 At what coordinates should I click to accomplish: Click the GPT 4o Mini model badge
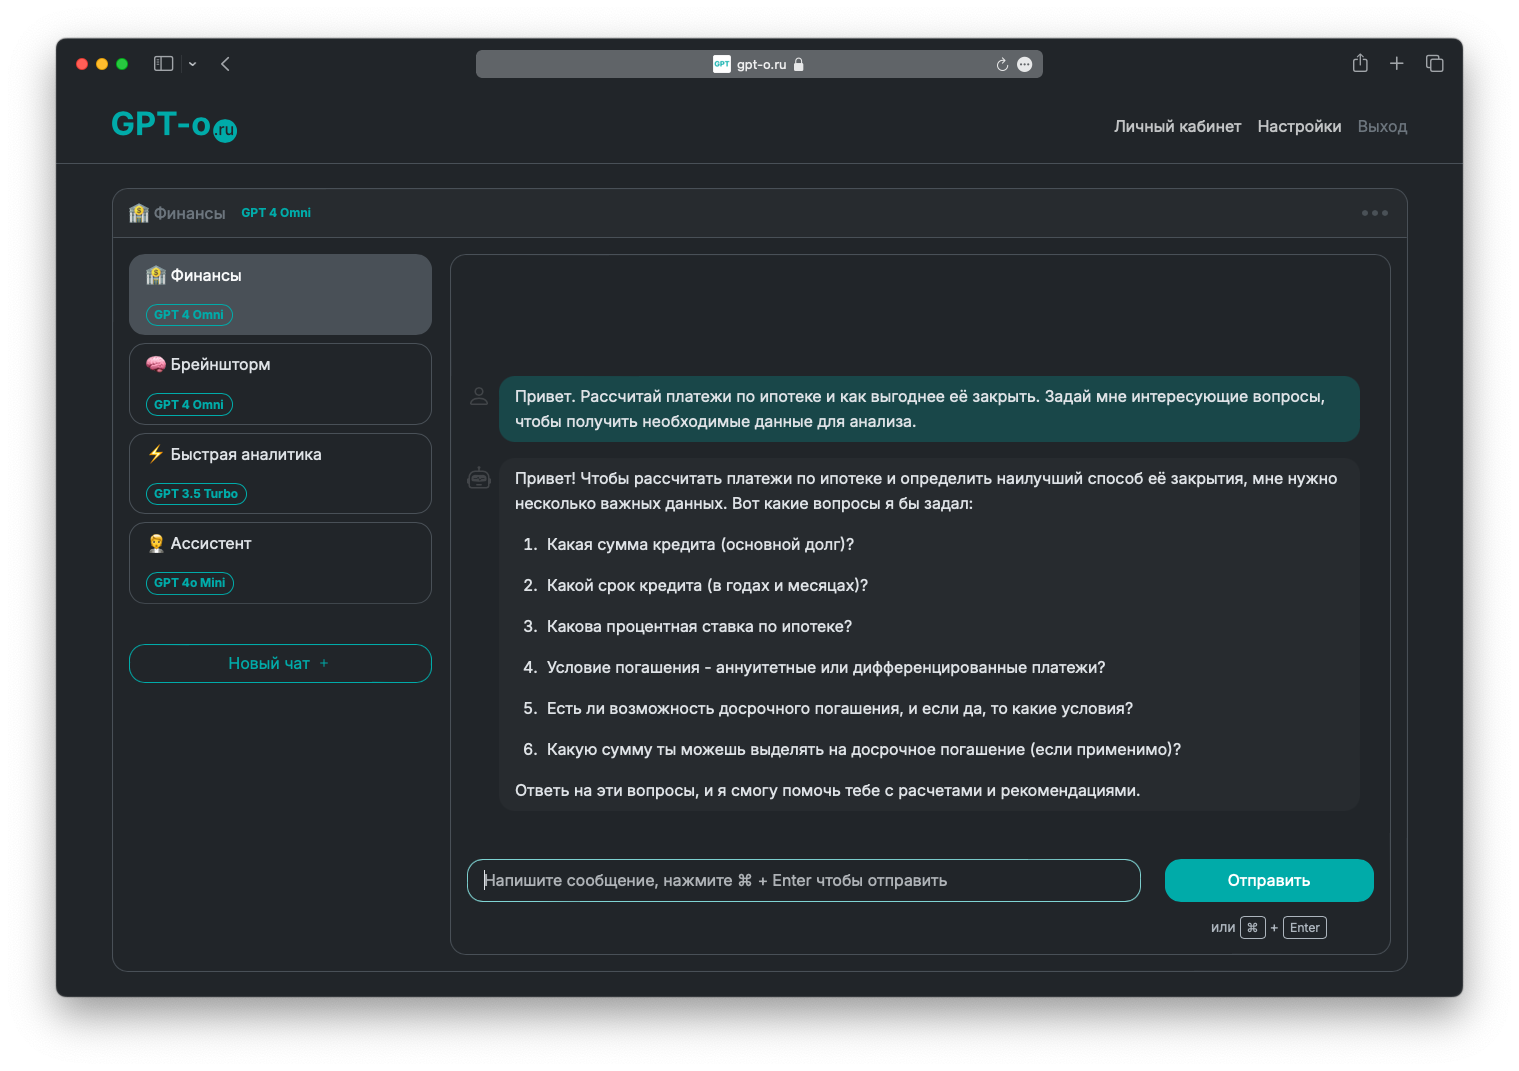(x=190, y=583)
